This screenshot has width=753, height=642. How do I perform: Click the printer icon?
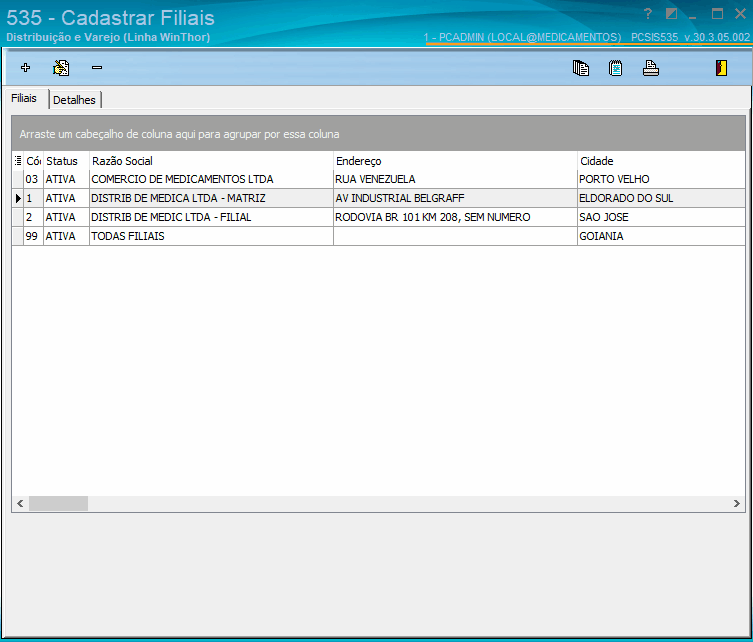651,68
